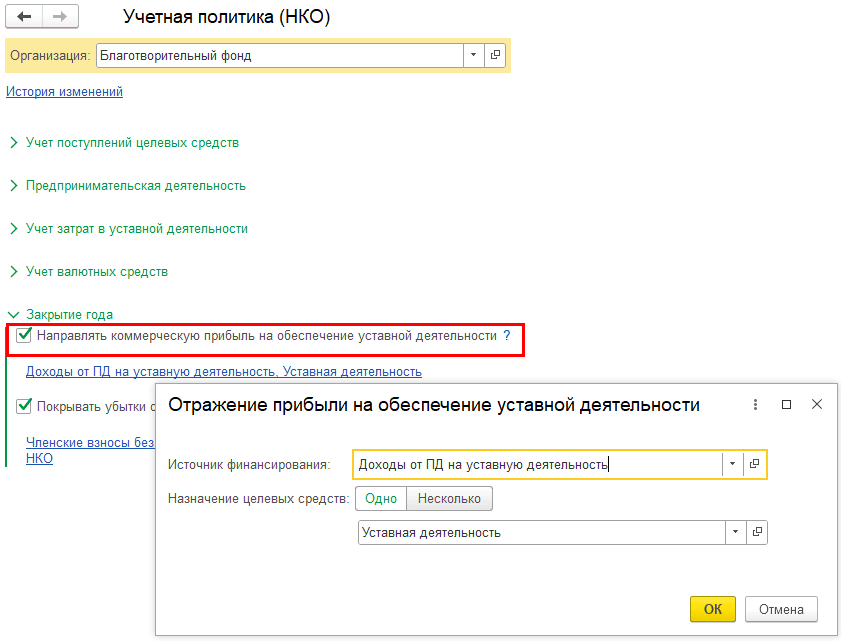This screenshot has height=642, width=841.
Task: Expand the Учет поступлений целевых средств section
Action: [x=132, y=143]
